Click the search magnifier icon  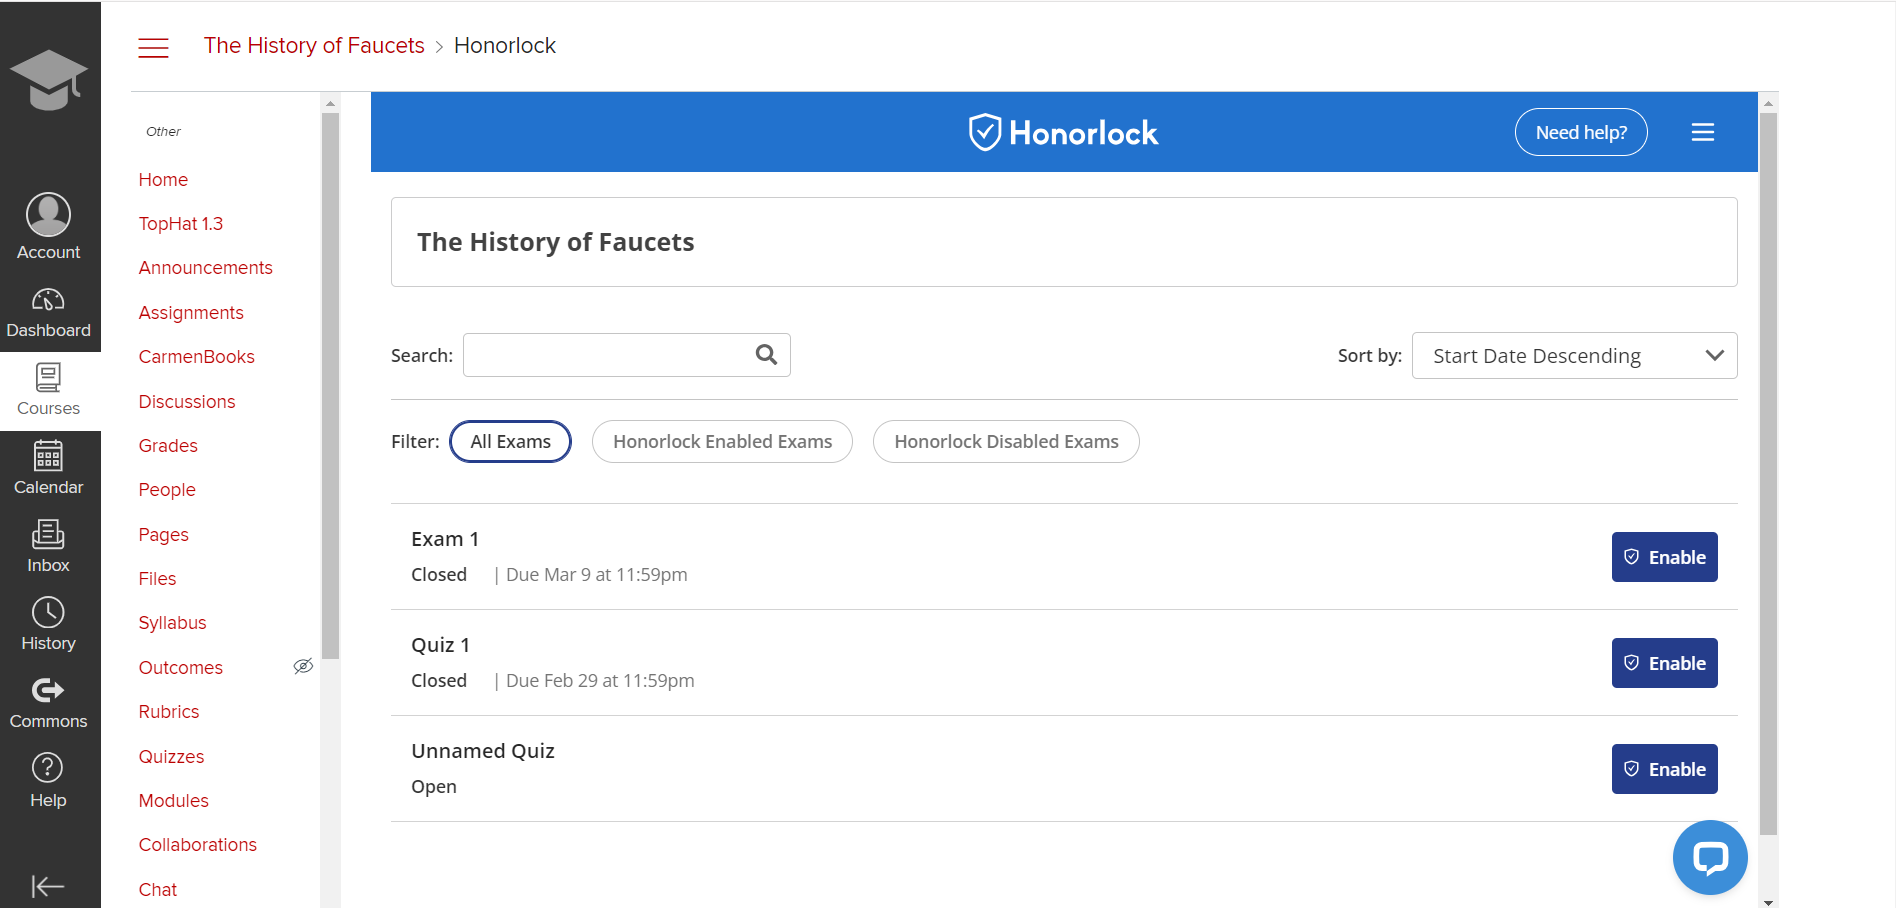766,355
